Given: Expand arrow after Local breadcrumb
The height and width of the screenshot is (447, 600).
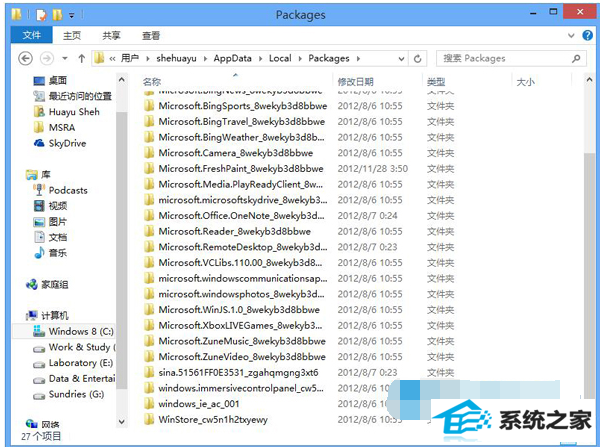Looking at the screenshot, I should click(300, 59).
